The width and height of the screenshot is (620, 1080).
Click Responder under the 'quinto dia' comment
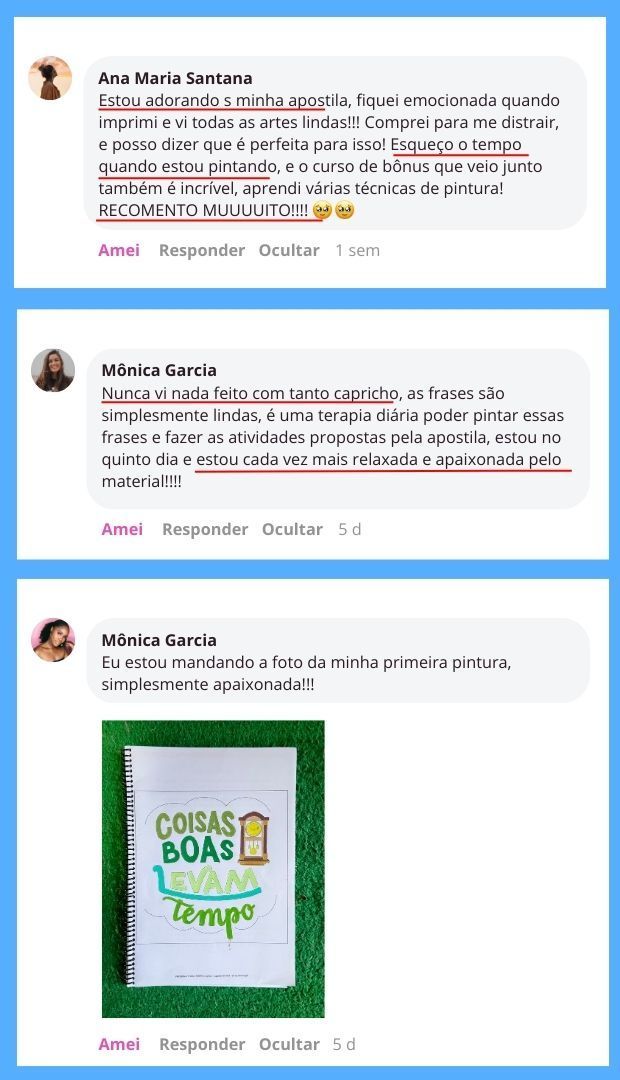[205, 529]
